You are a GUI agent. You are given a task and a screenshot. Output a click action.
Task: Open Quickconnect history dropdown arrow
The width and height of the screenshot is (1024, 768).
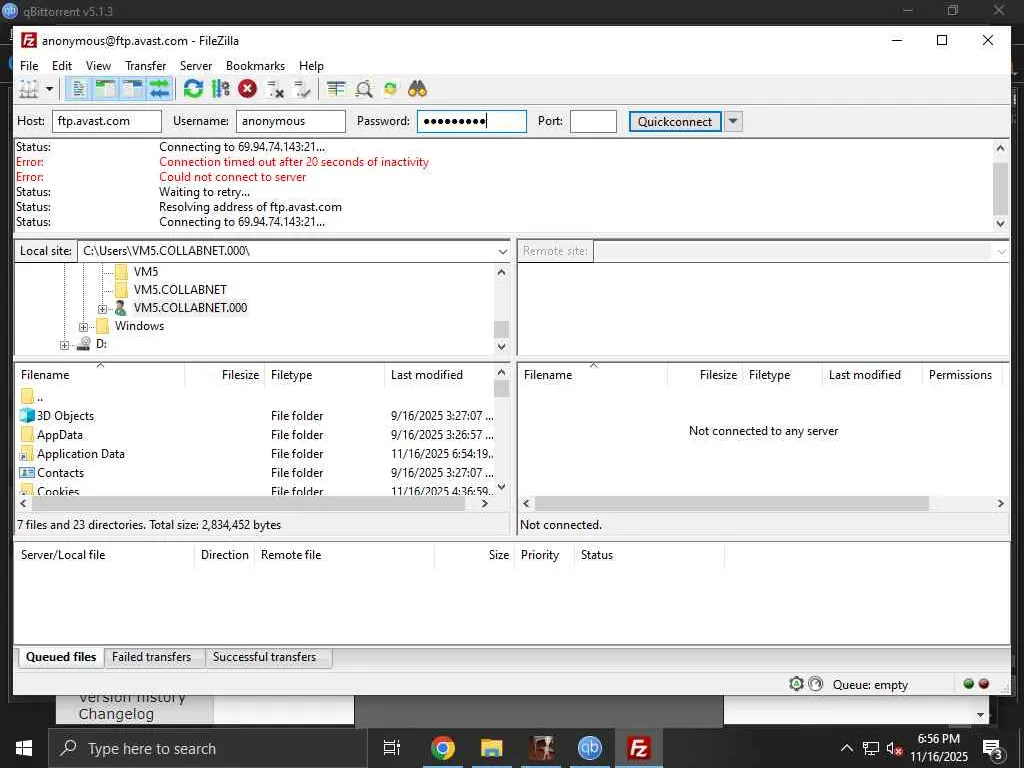(733, 121)
